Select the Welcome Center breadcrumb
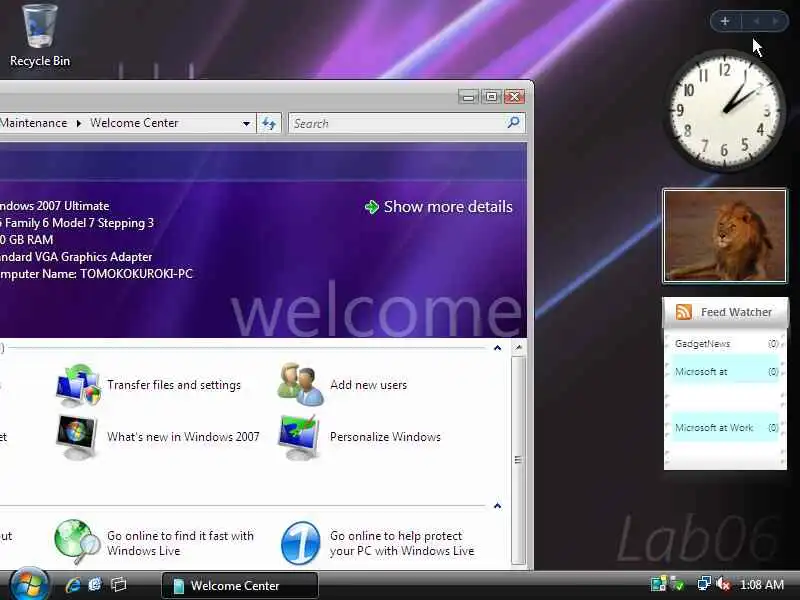The image size is (800, 600). [134, 123]
